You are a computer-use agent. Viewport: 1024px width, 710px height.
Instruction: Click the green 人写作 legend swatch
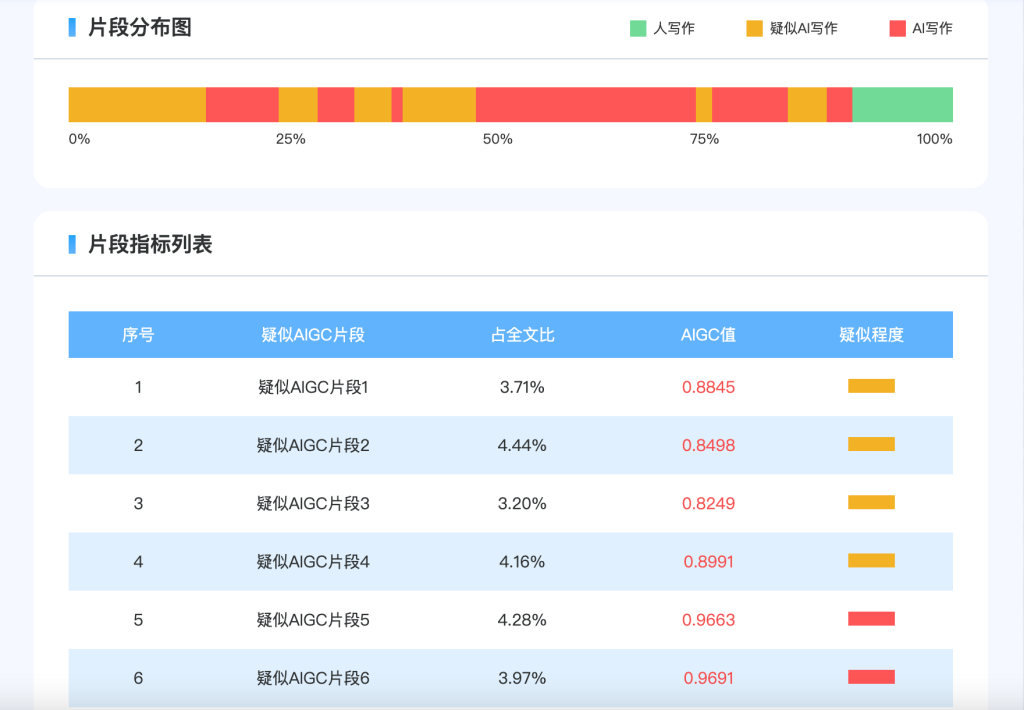coord(638,28)
